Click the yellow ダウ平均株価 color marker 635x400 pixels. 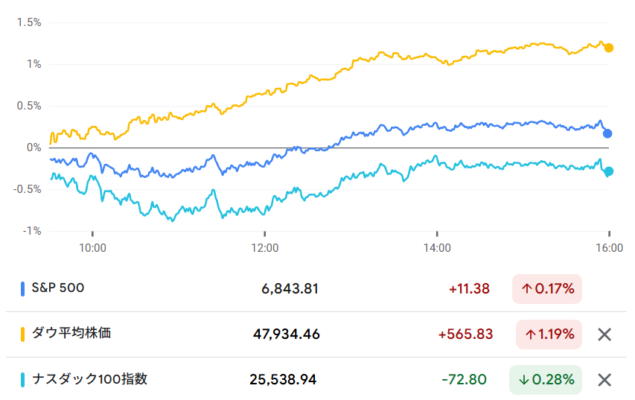(23, 334)
